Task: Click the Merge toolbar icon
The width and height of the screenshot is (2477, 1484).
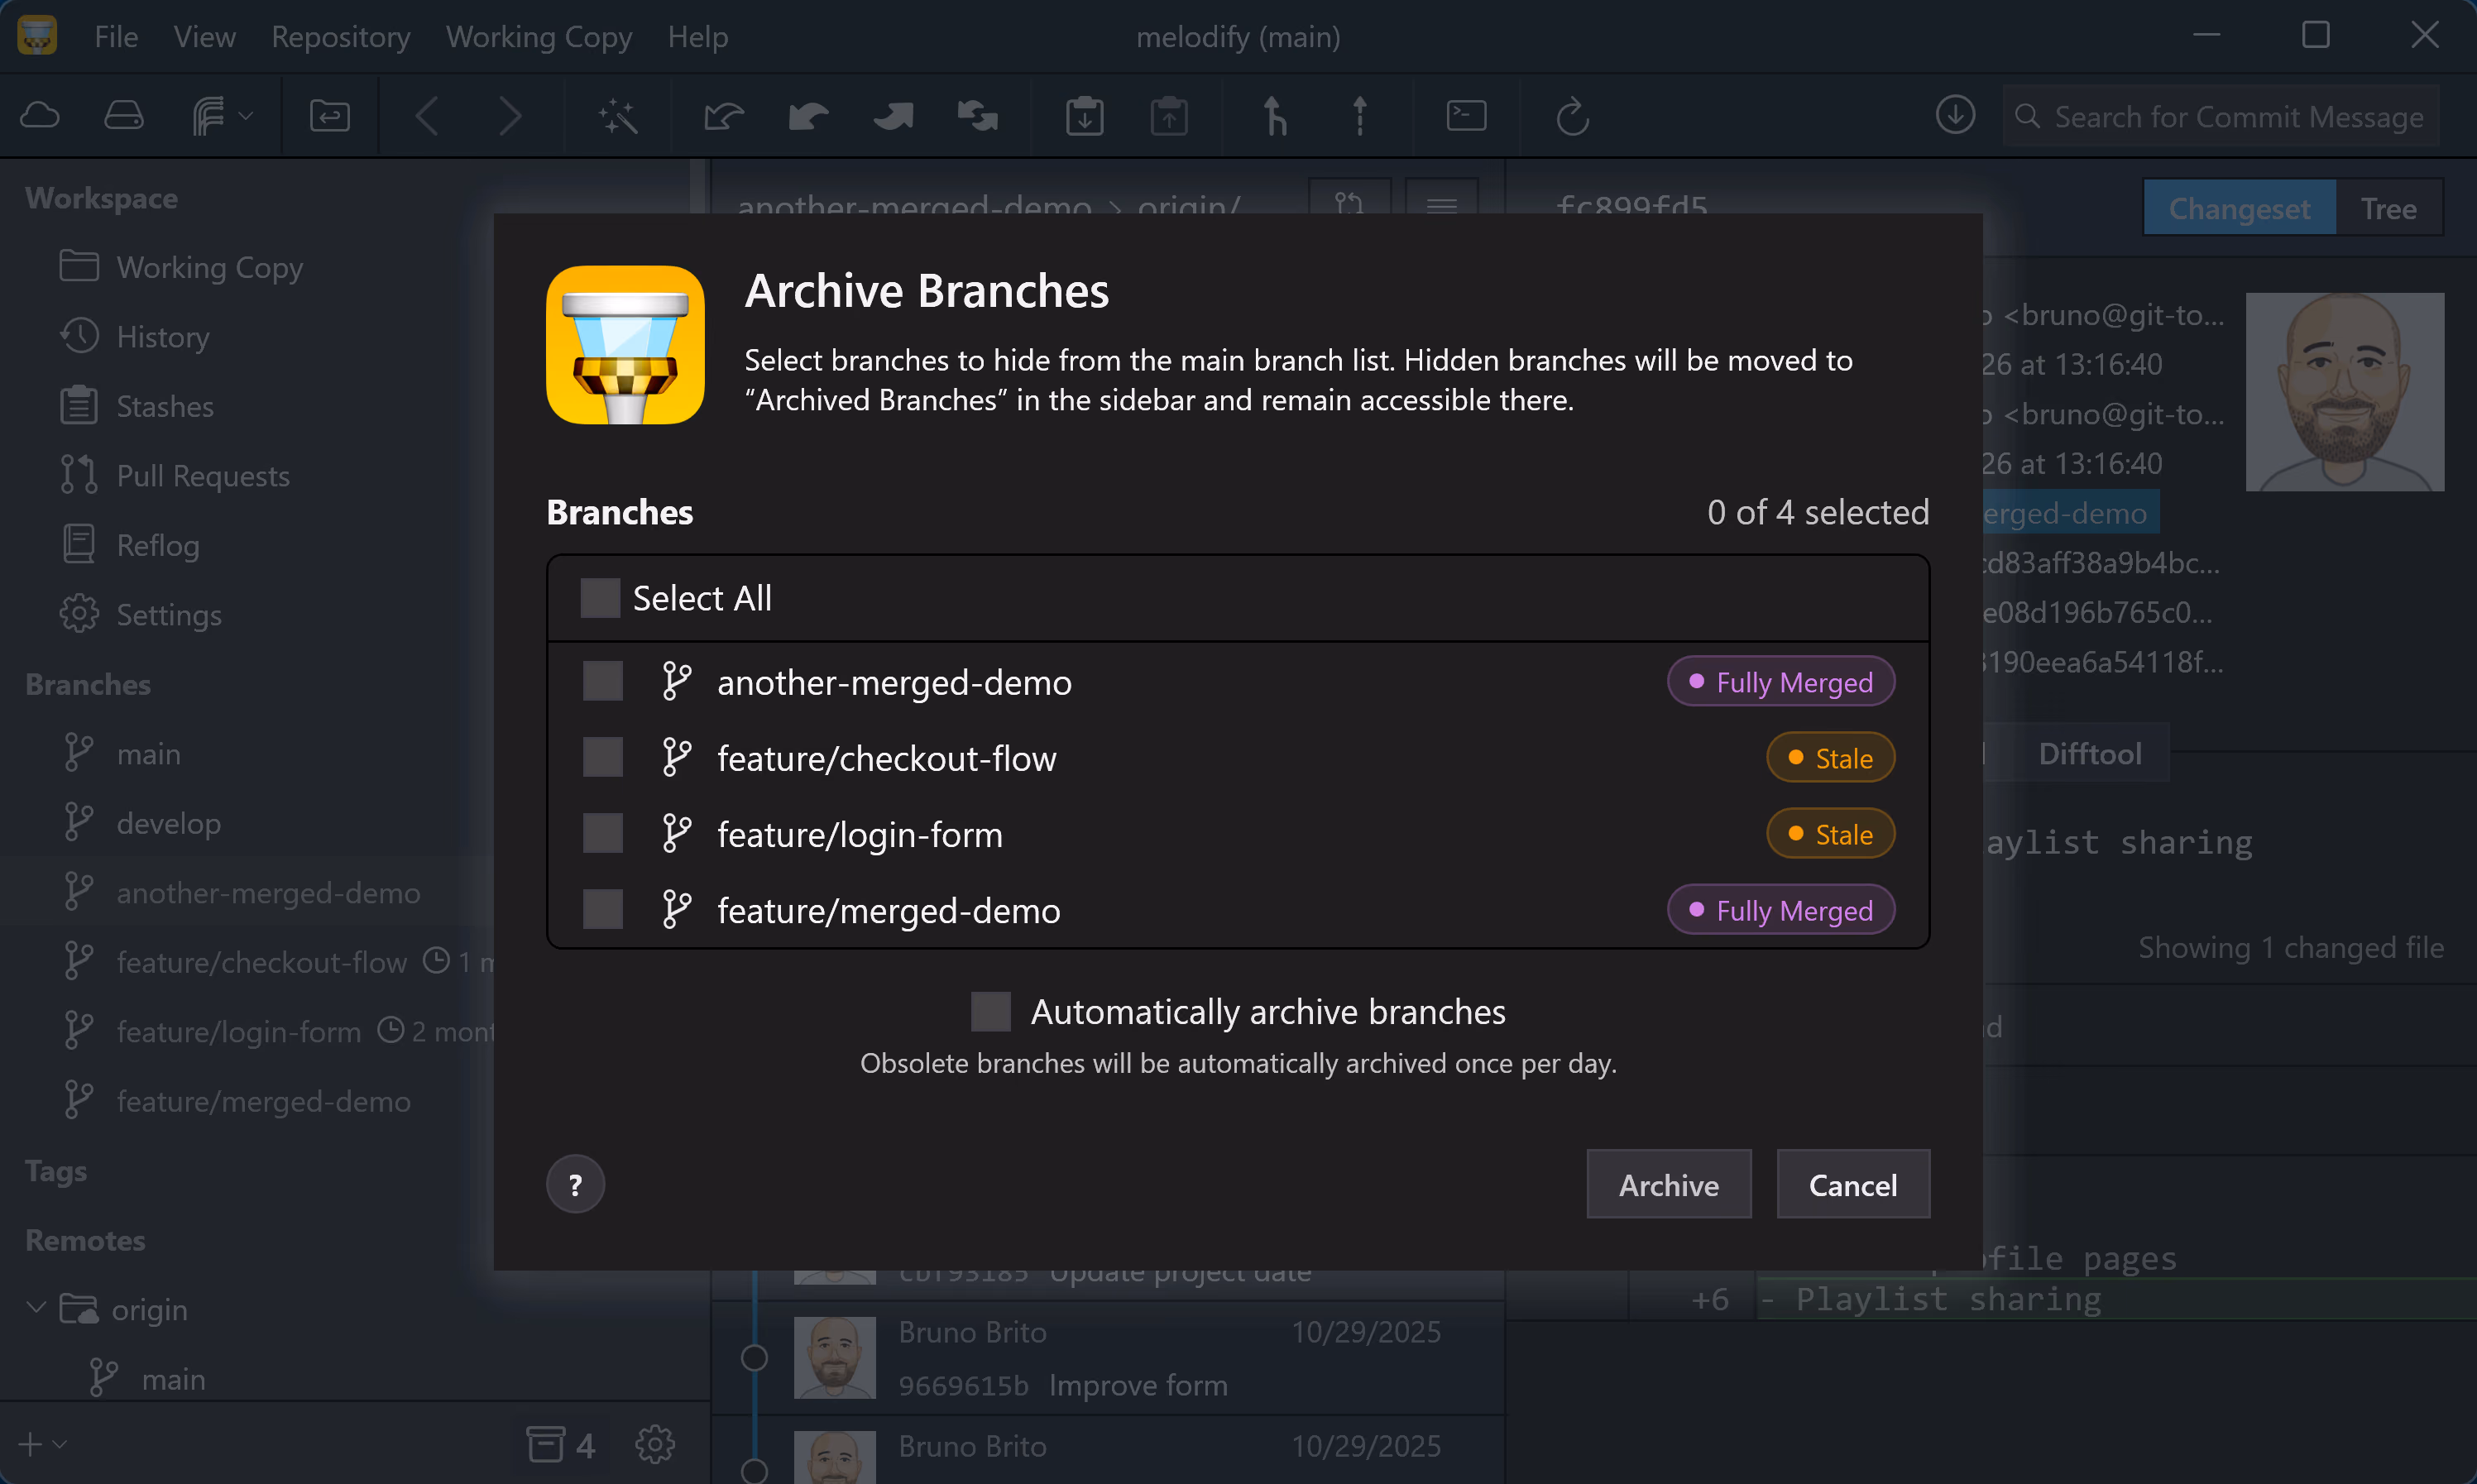Action: (1275, 116)
